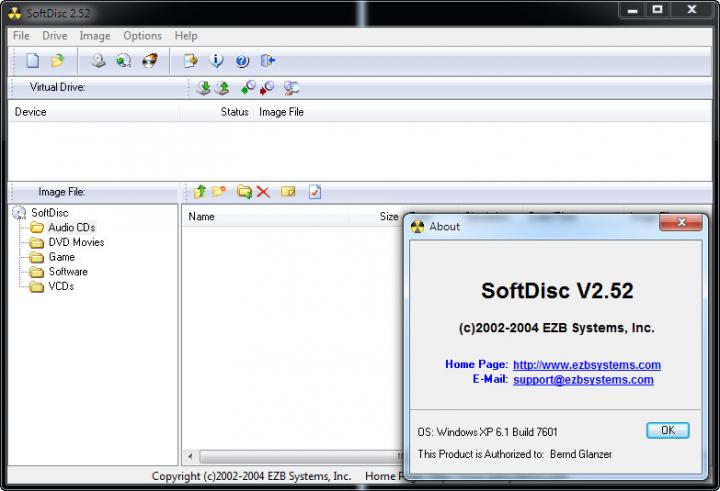Screen dimensions: 720x491
Task: Select the Software folder in tree
Action: tap(68, 271)
